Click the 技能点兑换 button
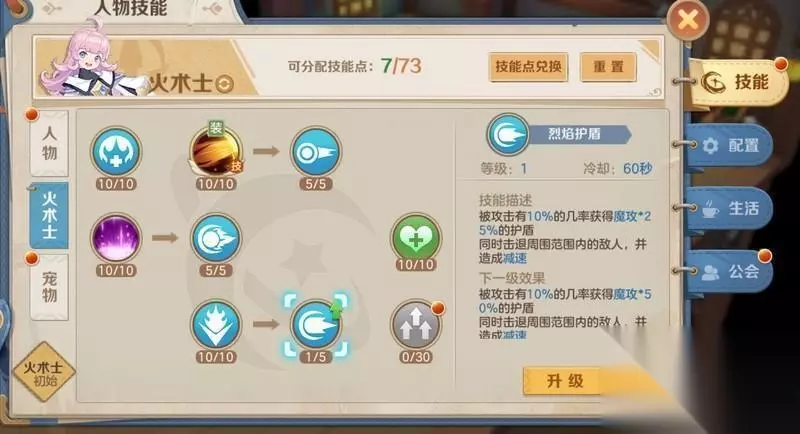This screenshot has height=434, width=800. tap(528, 67)
